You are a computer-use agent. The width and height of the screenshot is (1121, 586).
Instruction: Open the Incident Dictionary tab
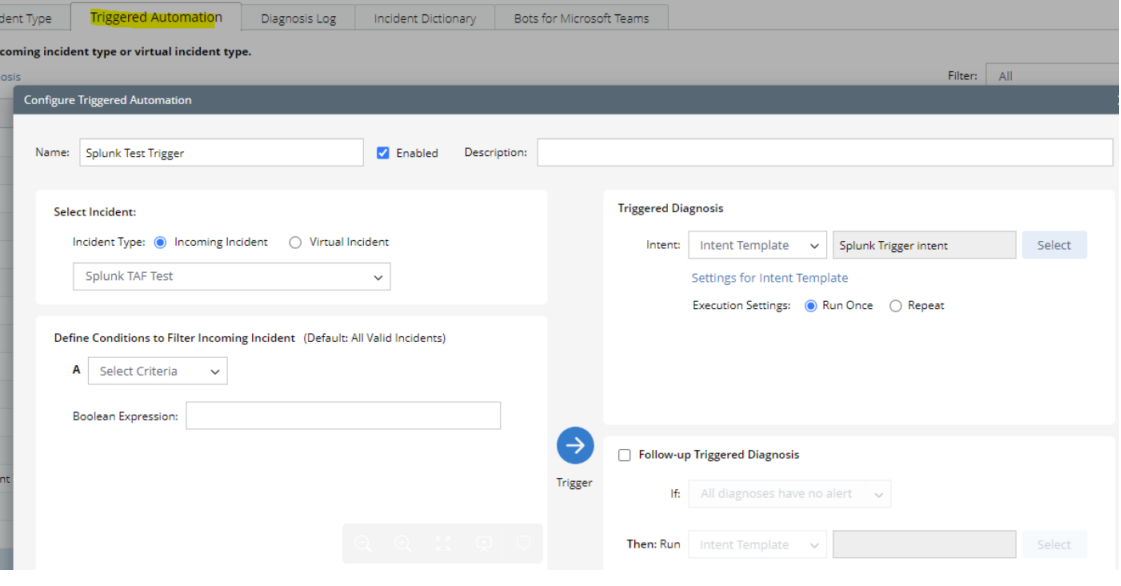click(425, 18)
